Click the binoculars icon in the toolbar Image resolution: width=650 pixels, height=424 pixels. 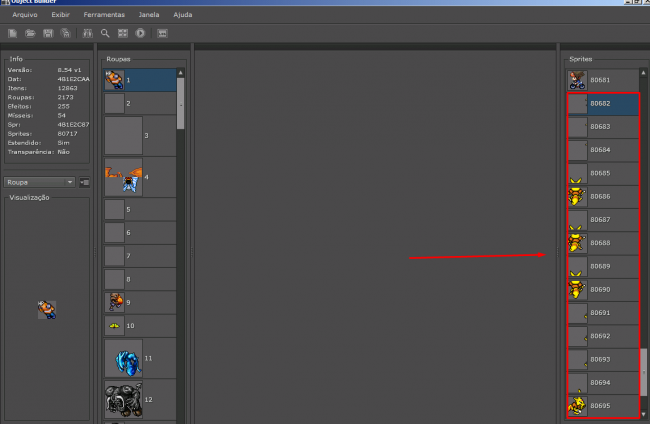(x=87, y=33)
